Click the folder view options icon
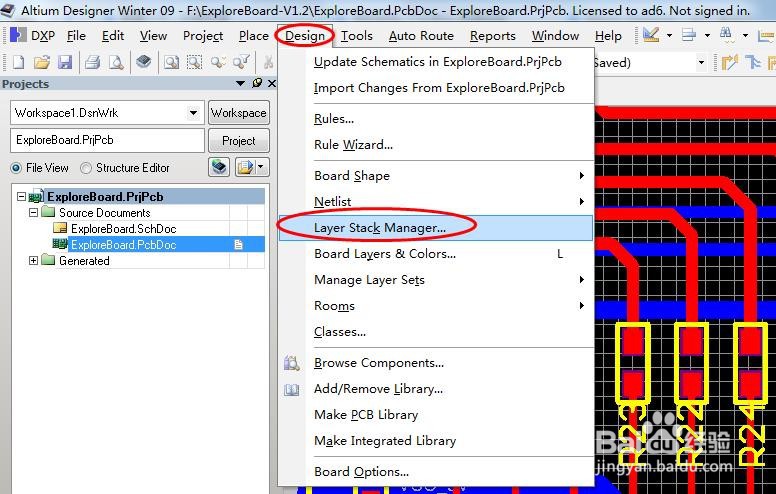This screenshot has width=776, height=494. 245,167
